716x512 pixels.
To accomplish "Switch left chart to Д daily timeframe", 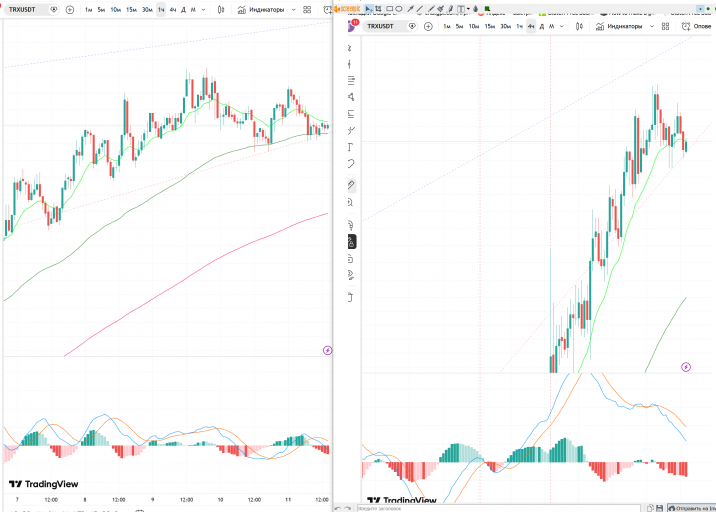I will (x=183, y=10).
